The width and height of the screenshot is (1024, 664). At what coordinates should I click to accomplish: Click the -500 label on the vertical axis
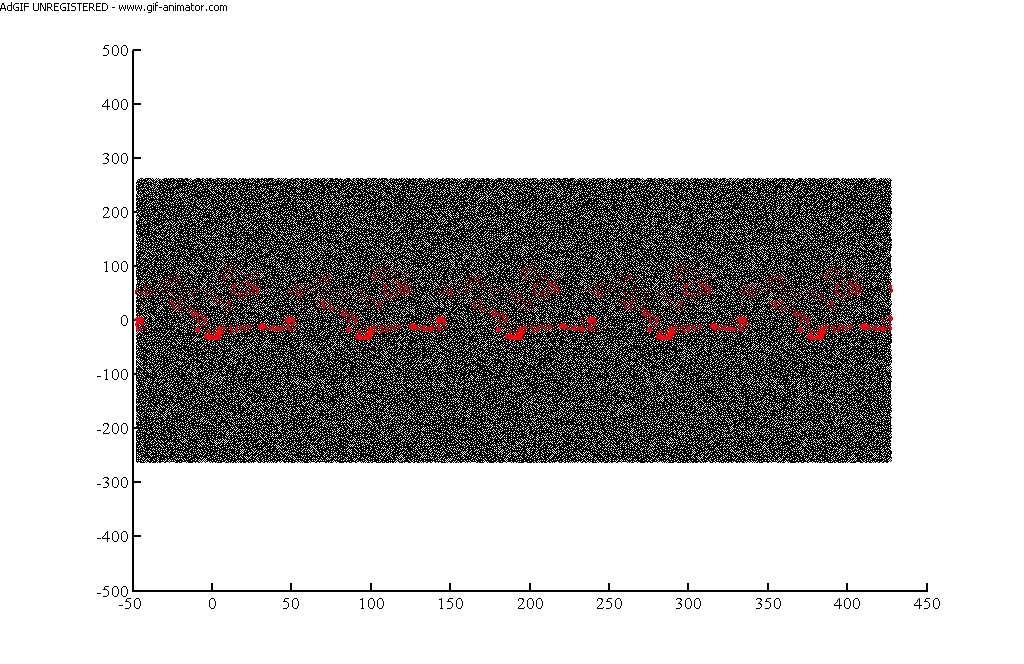click(111, 590)
